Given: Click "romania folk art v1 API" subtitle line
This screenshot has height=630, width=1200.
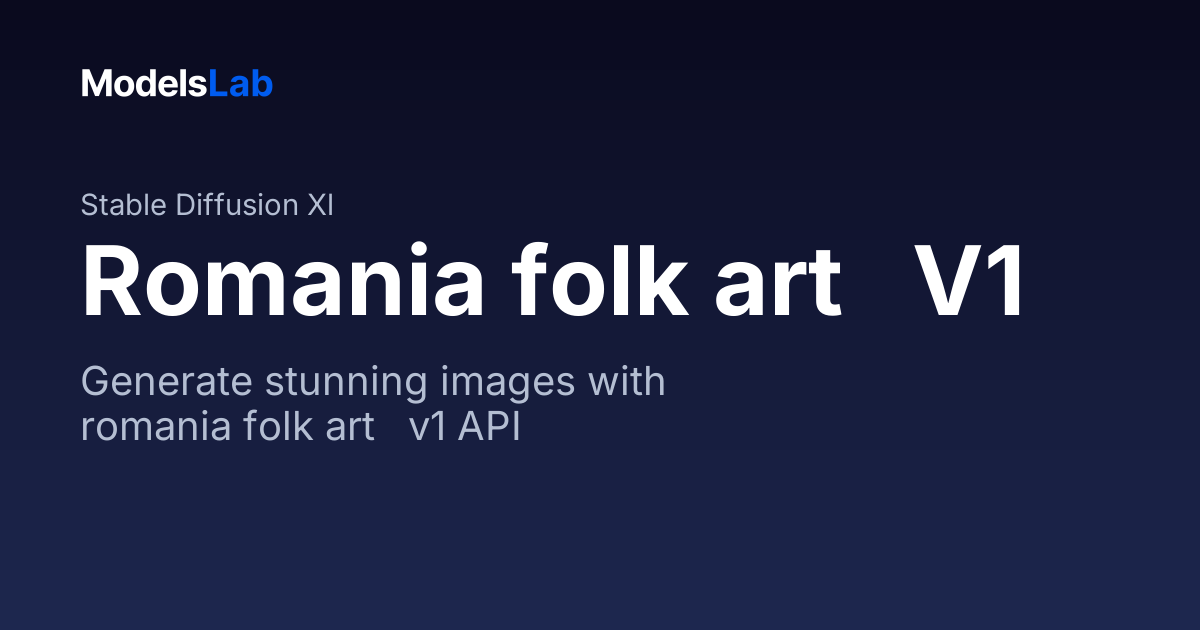Looking at the screenshot, I should coord(301,428).
